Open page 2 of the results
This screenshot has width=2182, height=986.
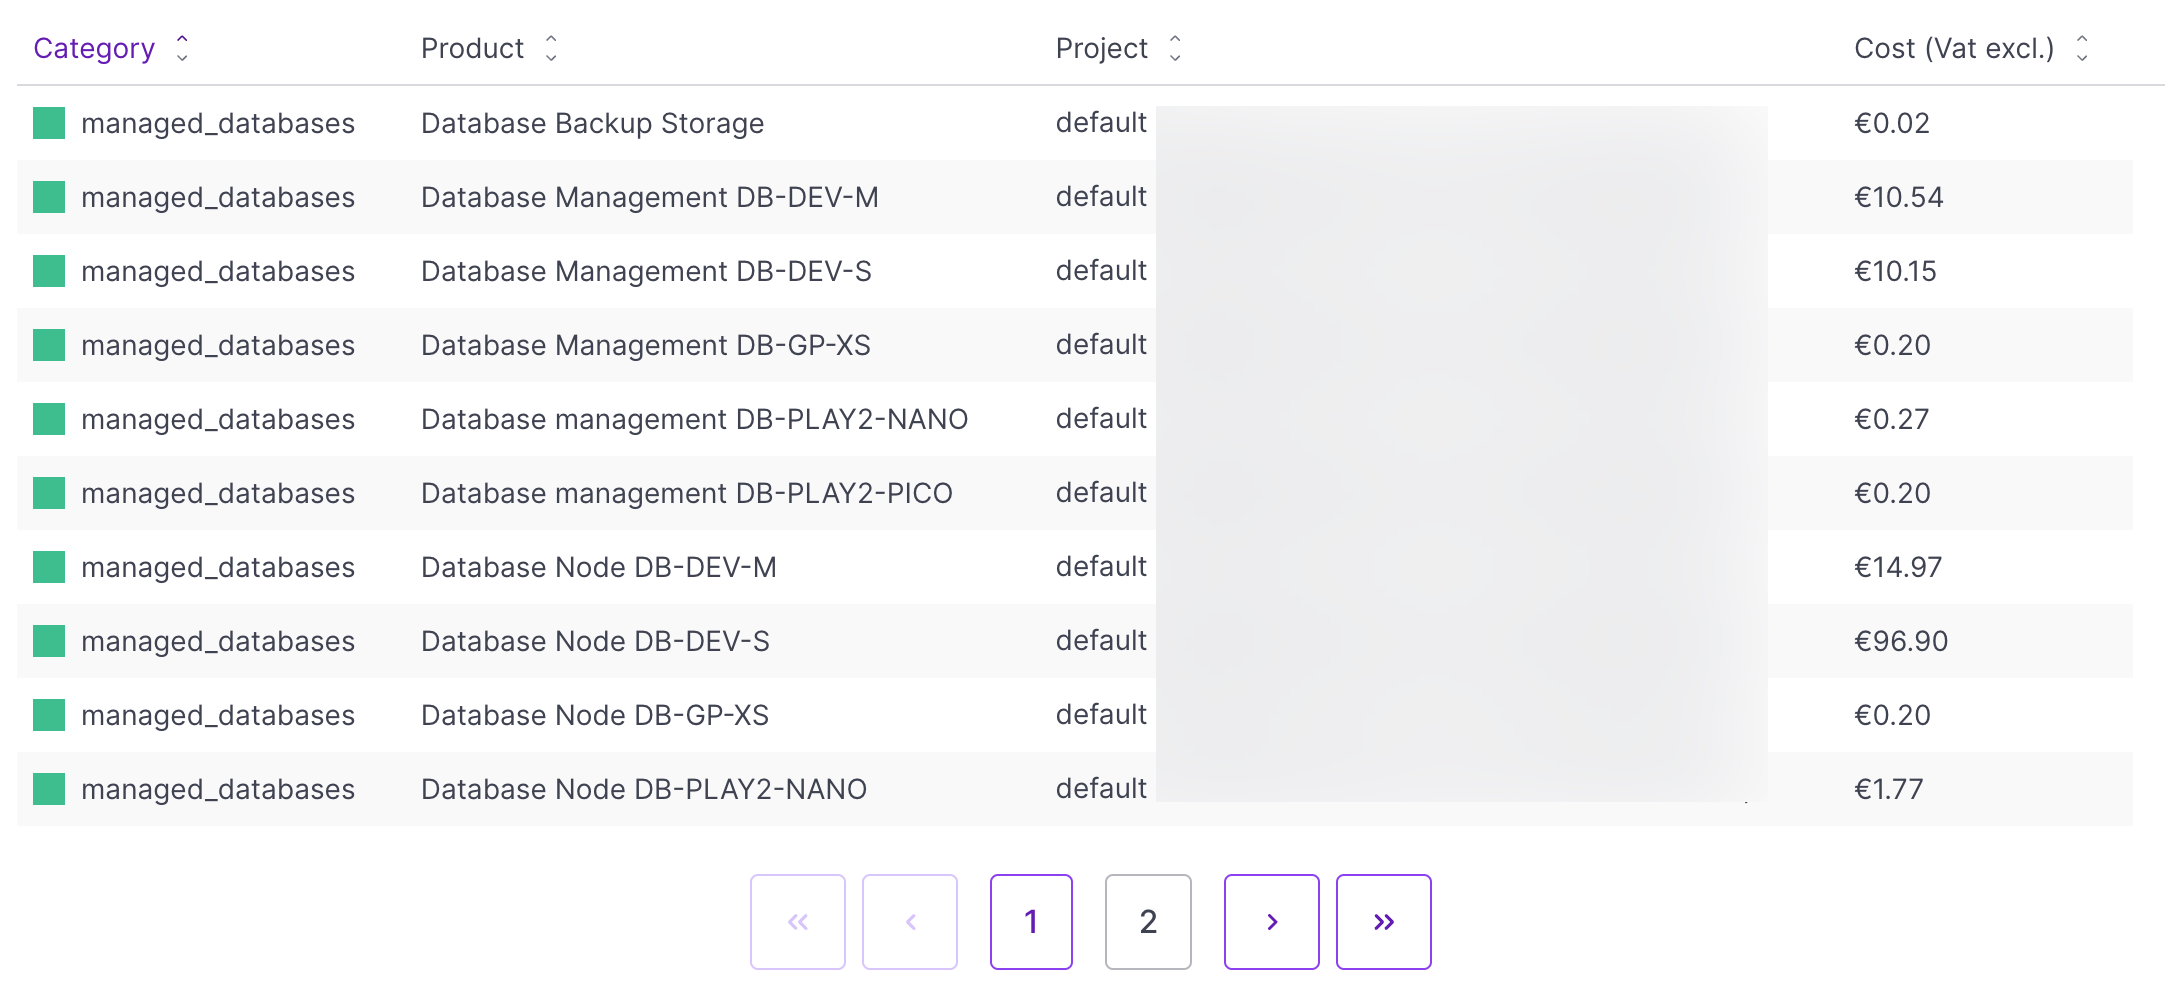tap(1148, 921)
